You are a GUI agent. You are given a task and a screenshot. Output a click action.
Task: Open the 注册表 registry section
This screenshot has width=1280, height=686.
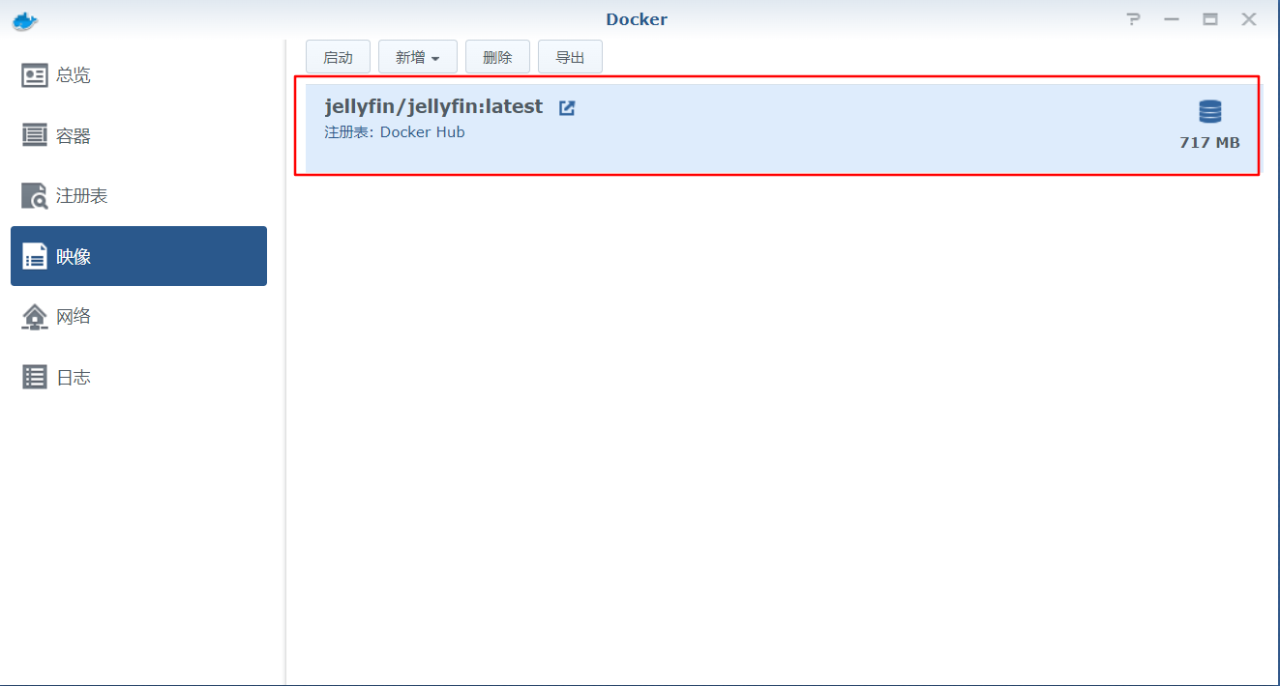pos(139,196)
